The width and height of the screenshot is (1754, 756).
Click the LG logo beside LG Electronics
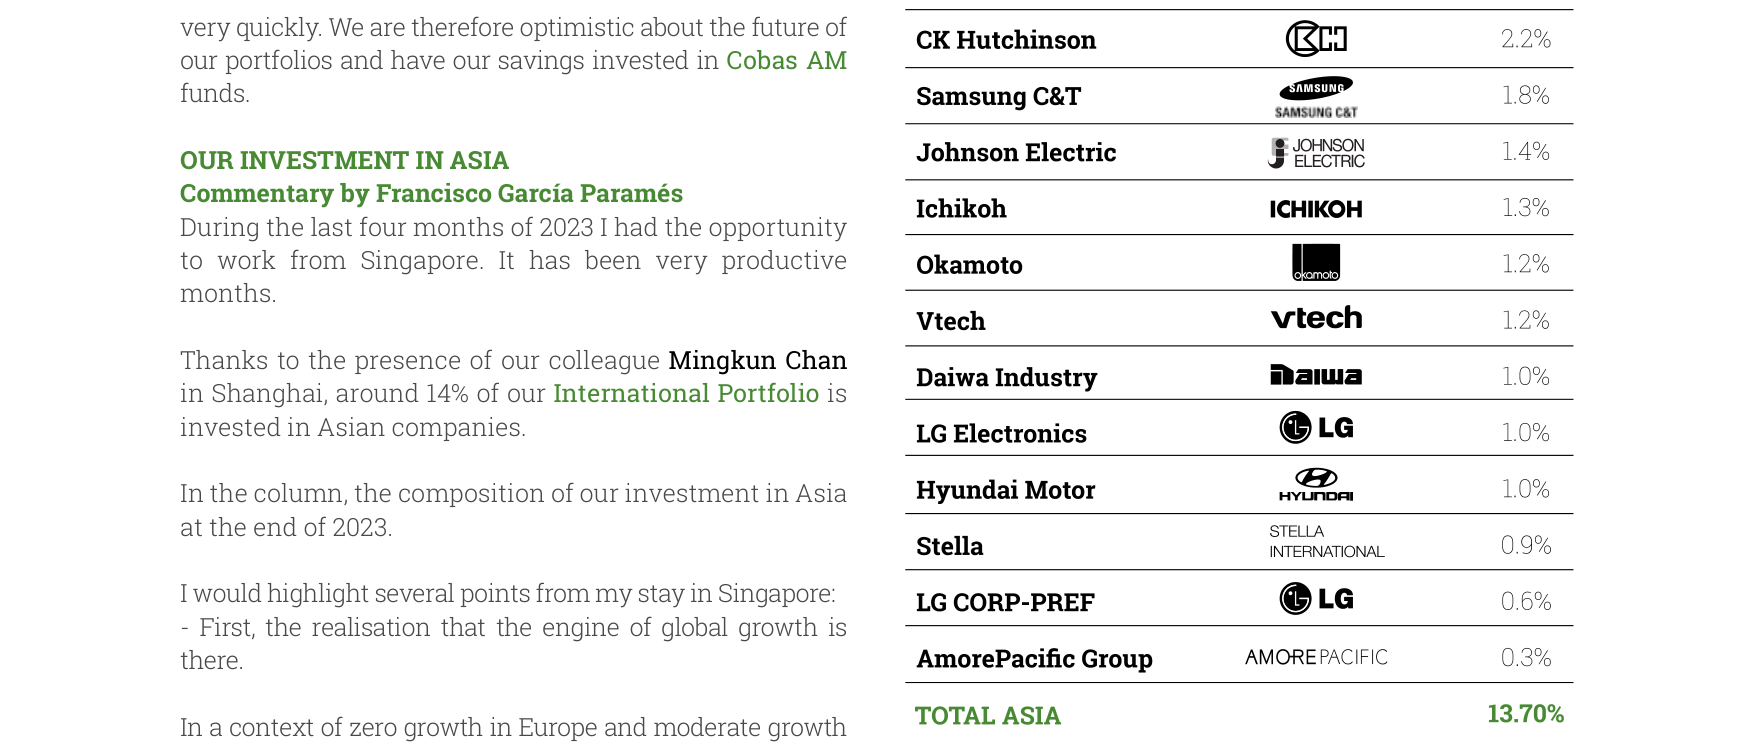point(1316,427)
